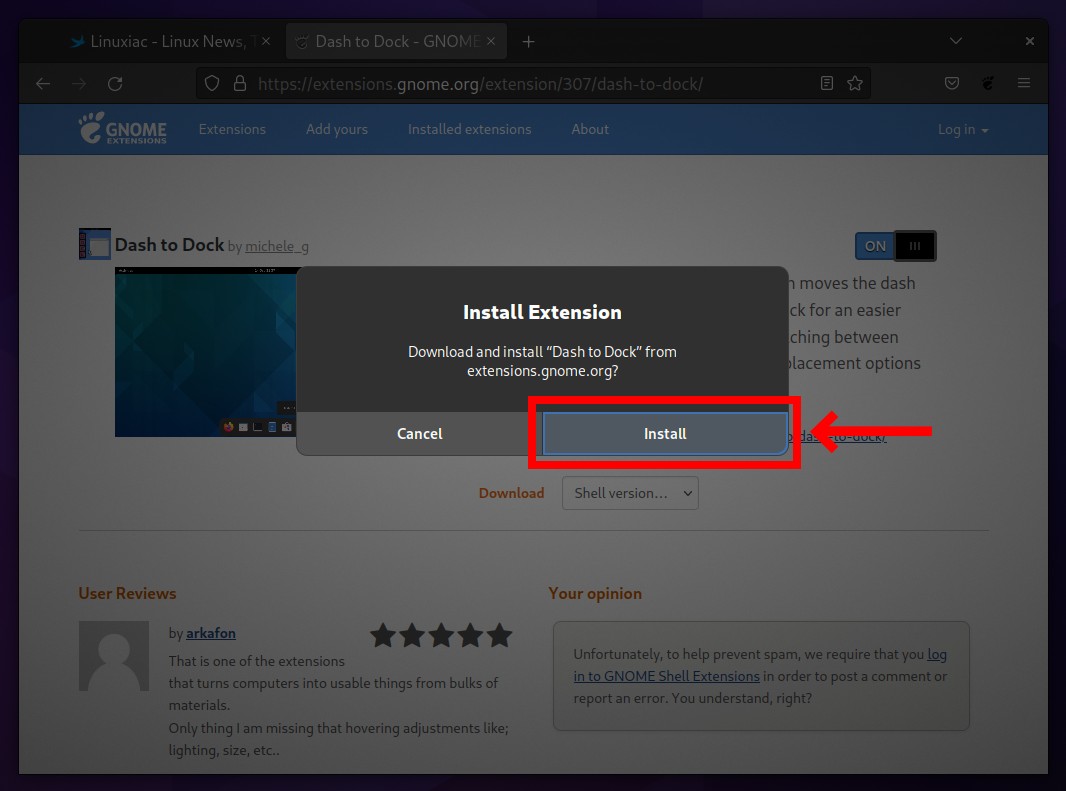Switch to the Linuxiac browser tab
This screenshot has width=1066, height=791.
coord(167,41)
